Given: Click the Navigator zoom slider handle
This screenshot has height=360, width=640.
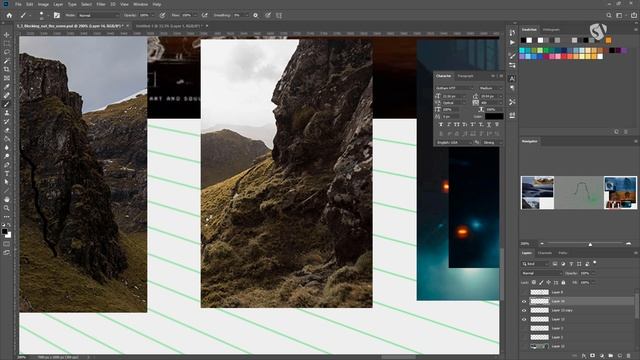Looking at the screenshot, I should (590, 244).
